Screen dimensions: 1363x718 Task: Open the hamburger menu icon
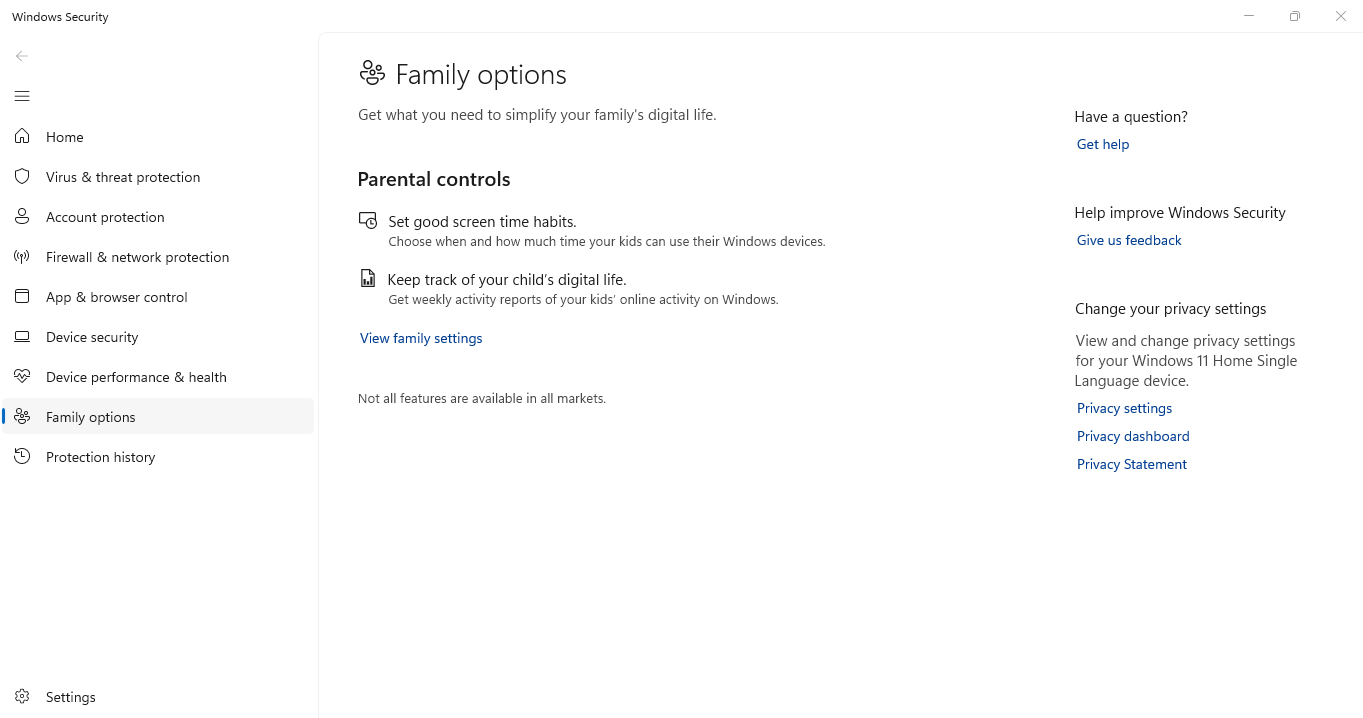[21, 96]
